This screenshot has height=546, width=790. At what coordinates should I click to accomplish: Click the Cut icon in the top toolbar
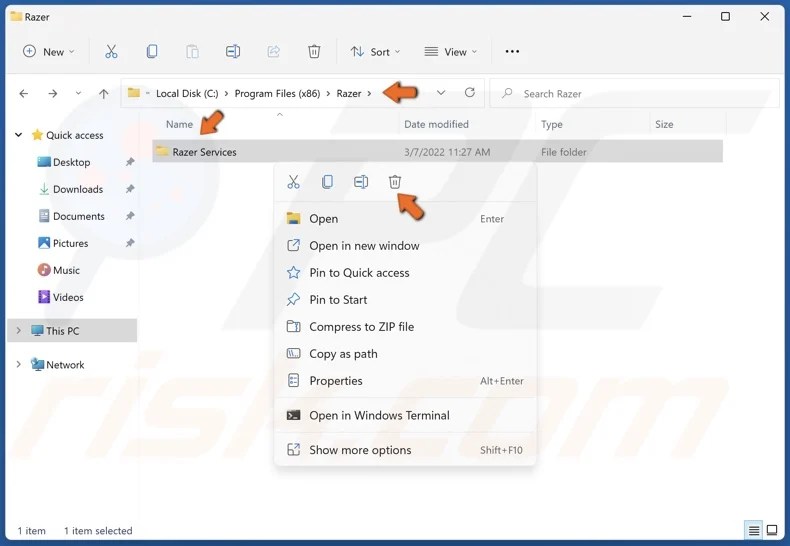(111, 51)
